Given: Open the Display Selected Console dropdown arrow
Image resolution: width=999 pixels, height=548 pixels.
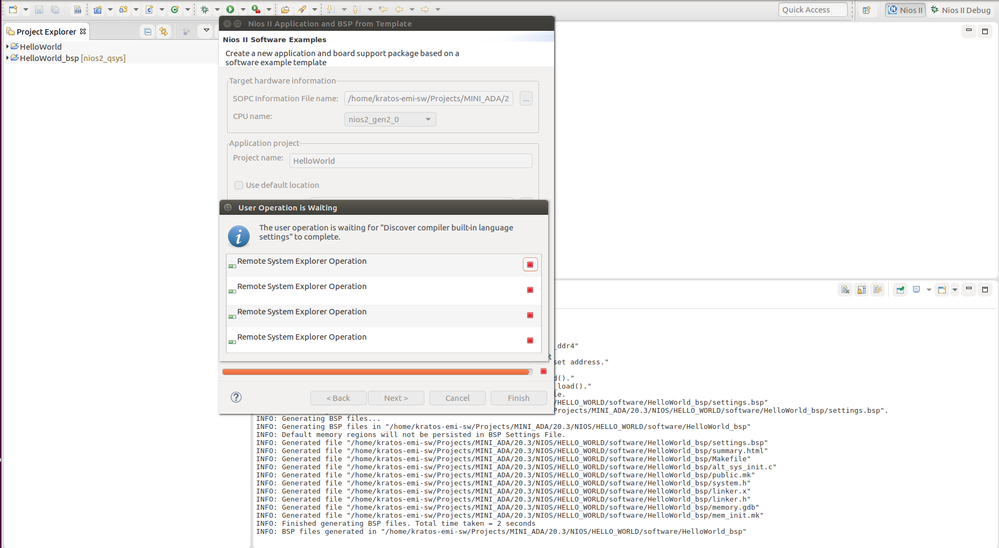Looking at the screenshot, I should pos(929,290).
